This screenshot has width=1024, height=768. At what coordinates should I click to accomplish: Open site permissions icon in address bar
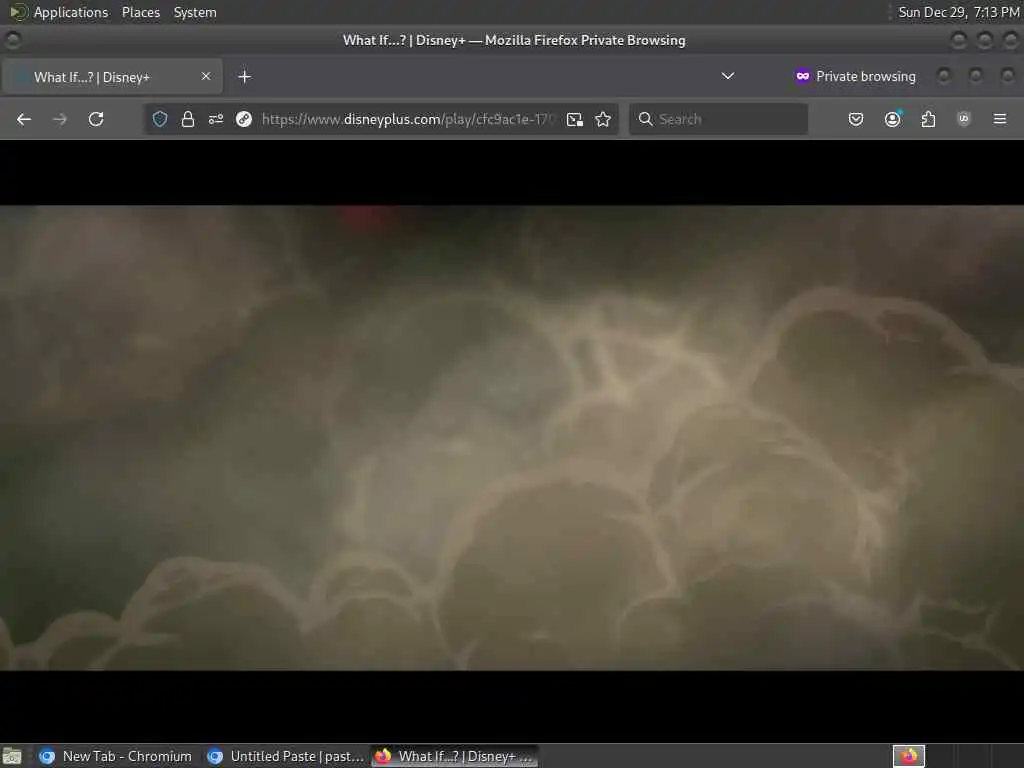point(216,119)
